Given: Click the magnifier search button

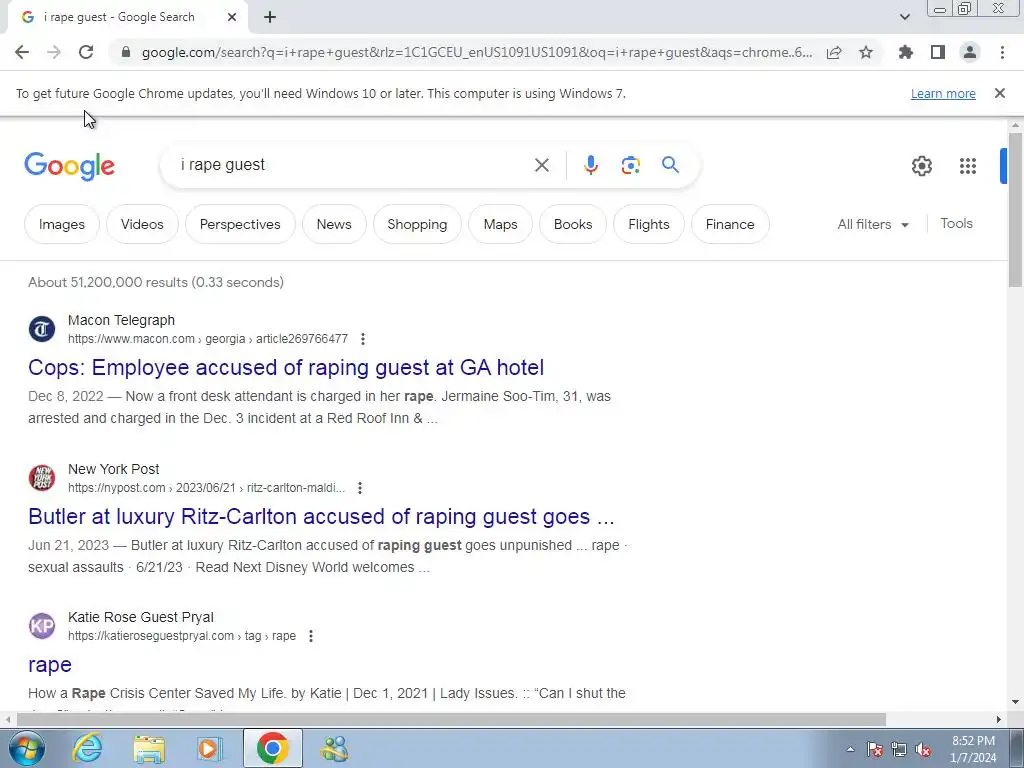Looking at the screenshot, I should click(670, 165).
